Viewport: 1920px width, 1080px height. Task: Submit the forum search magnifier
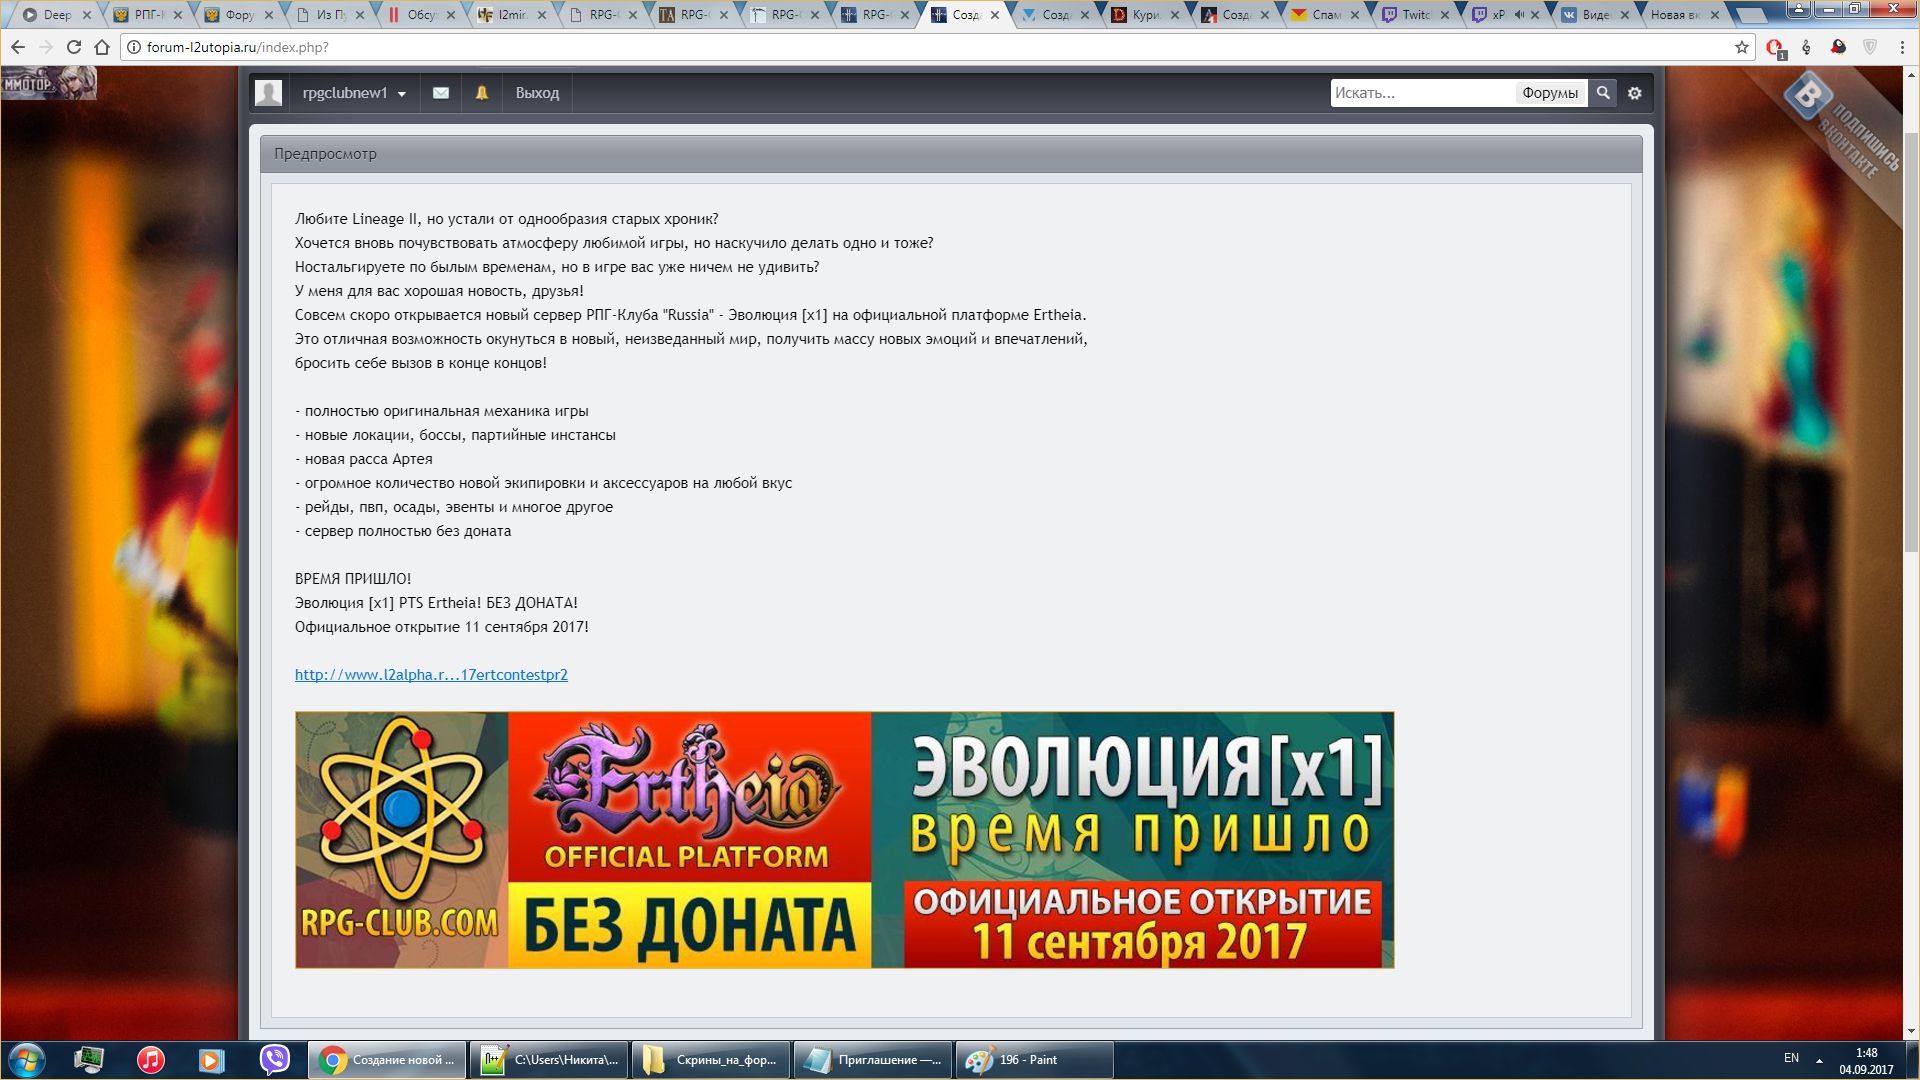[x=1603, y=93]
